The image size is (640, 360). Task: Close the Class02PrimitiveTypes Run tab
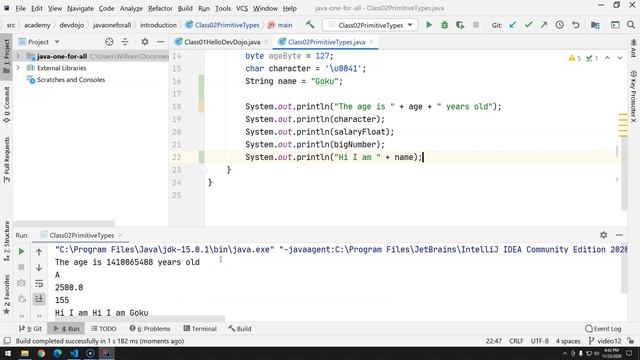(x=120, y=235)
